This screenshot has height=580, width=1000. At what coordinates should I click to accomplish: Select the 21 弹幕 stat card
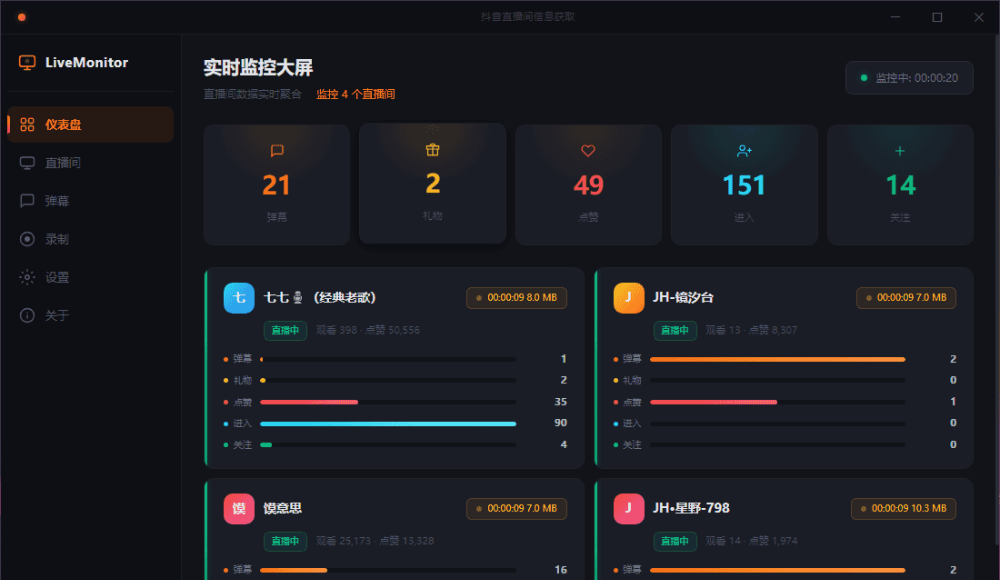[x=277, y=185]
